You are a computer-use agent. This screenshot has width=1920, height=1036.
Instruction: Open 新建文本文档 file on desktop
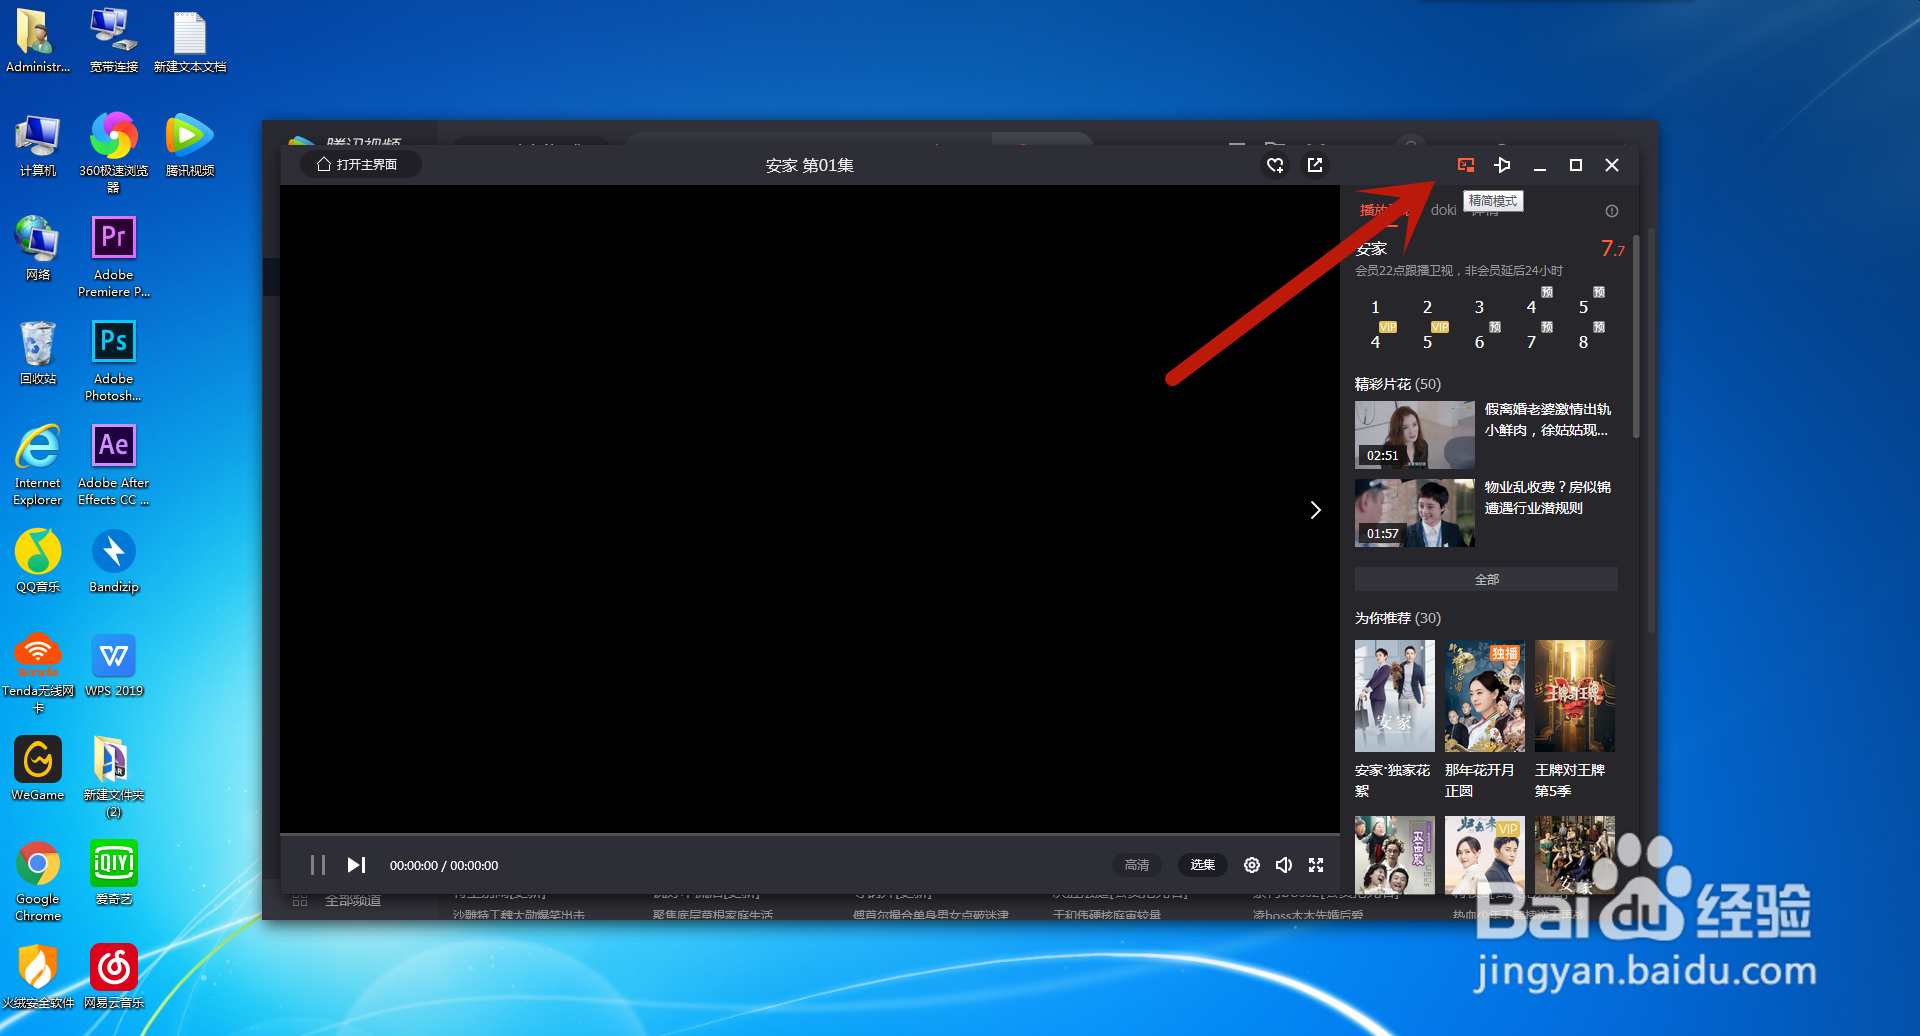pyautogui.click(x=190, y=41)
